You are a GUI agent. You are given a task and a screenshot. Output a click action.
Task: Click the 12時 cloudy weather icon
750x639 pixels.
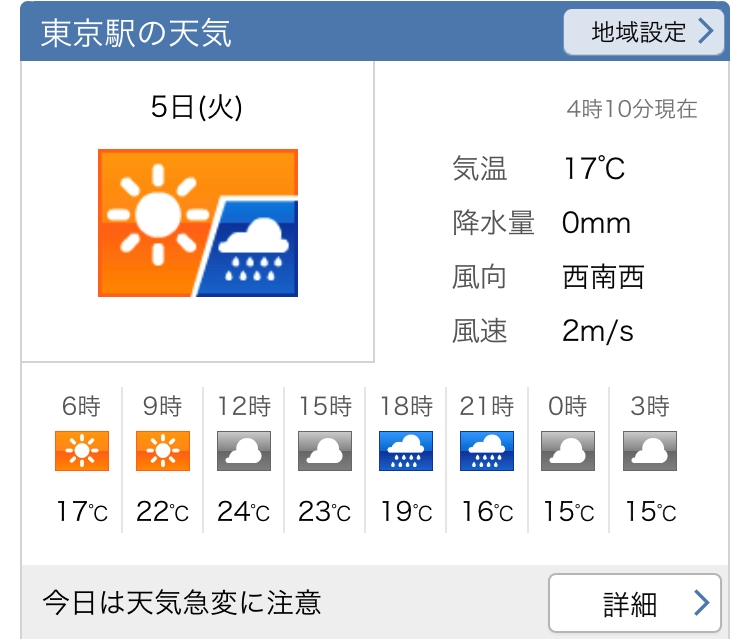point(244,451)
